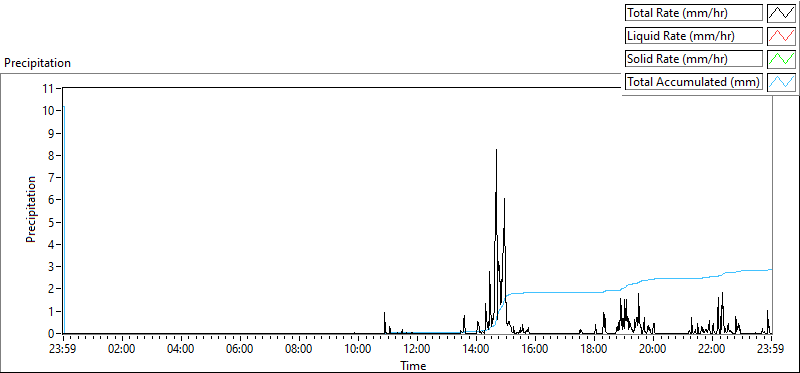Click the tallest rate peak above 8 mm/hr
800x373 pixels.
click(x=496, y=150)
